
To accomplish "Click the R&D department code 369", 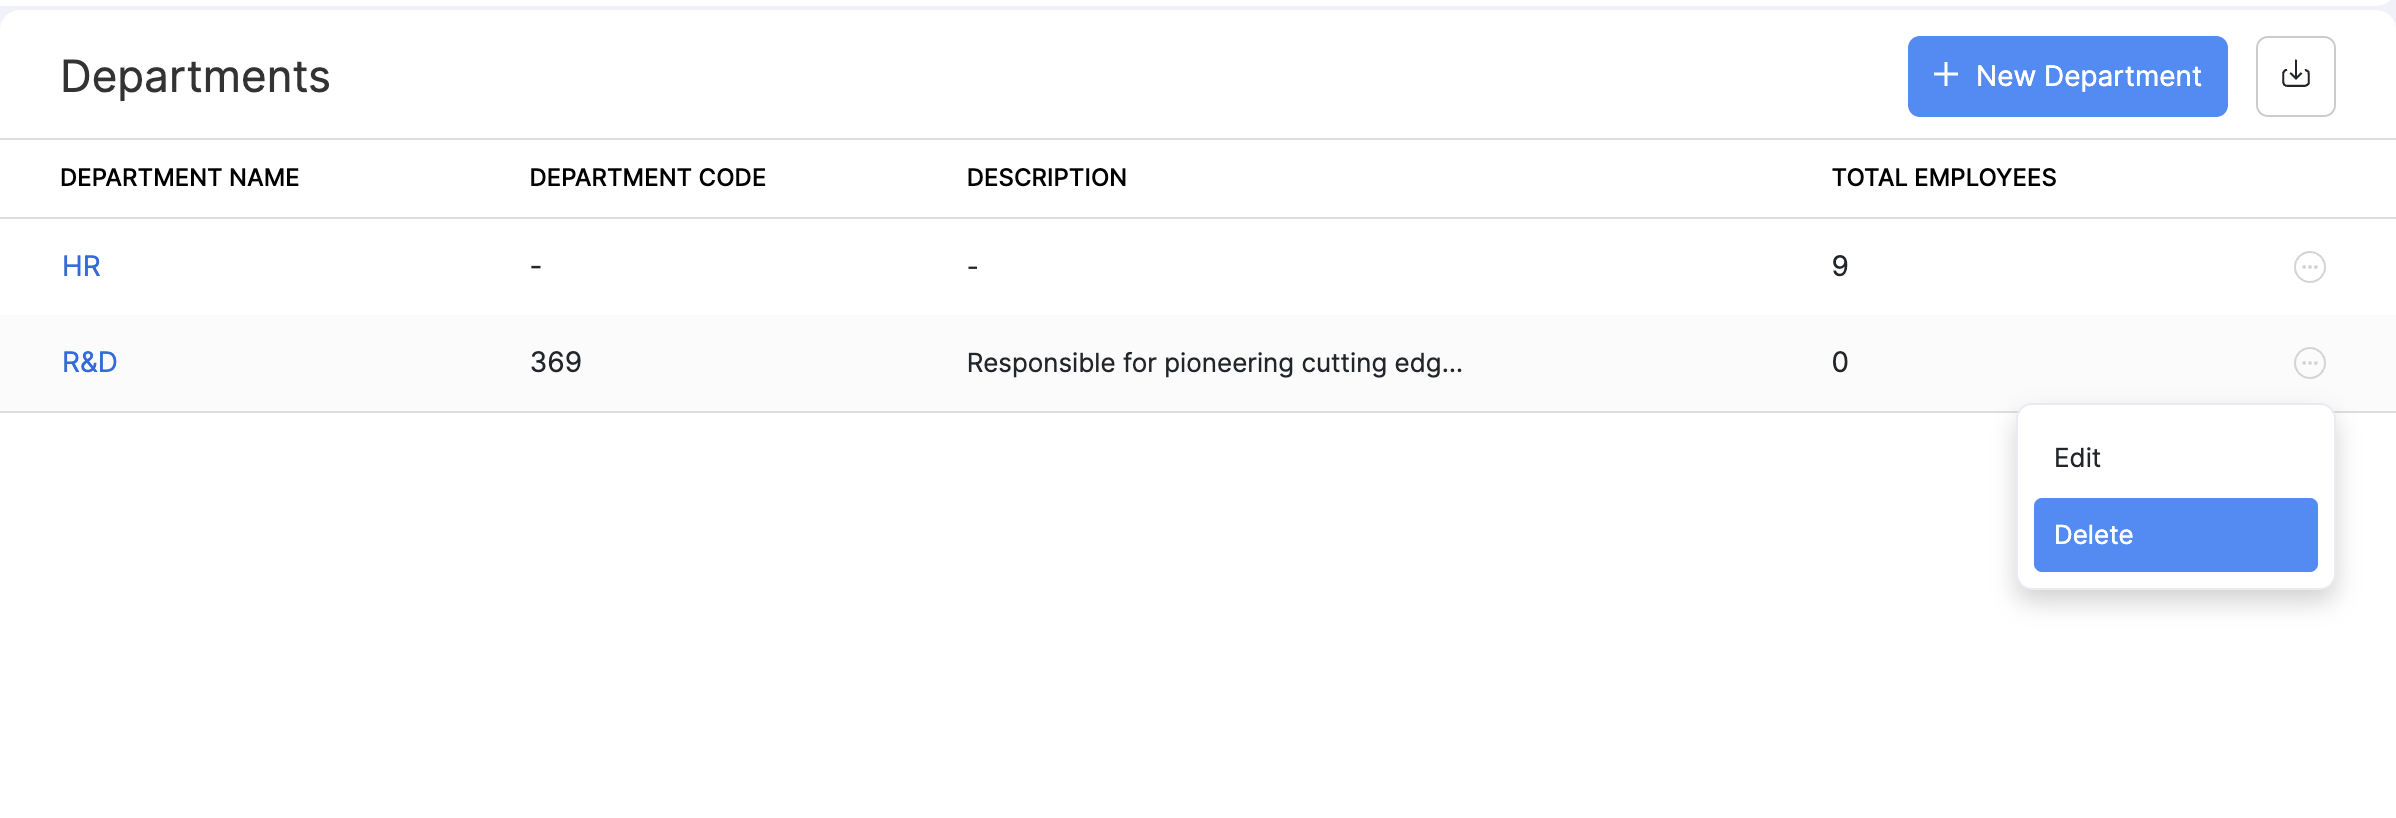I will pos(555,362).
